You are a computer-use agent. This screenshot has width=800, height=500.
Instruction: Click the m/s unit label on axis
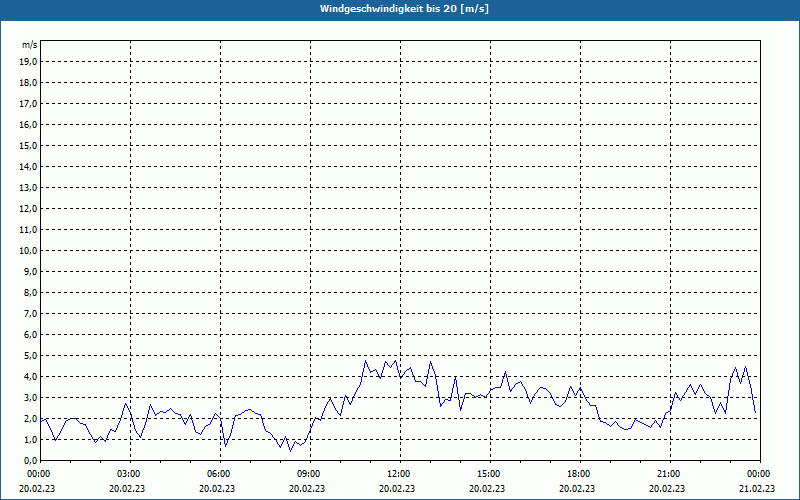(x=29, y=45)
